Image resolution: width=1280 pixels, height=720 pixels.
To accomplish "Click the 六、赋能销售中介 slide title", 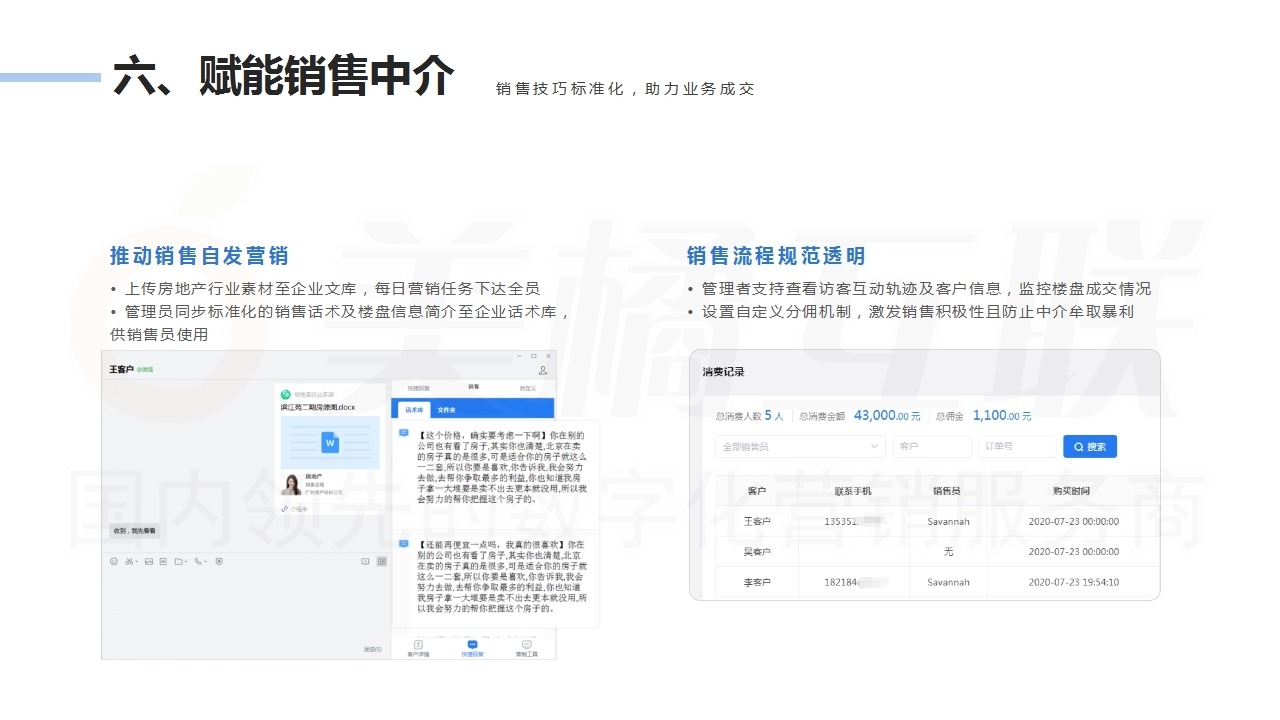I will coord(284,75).
